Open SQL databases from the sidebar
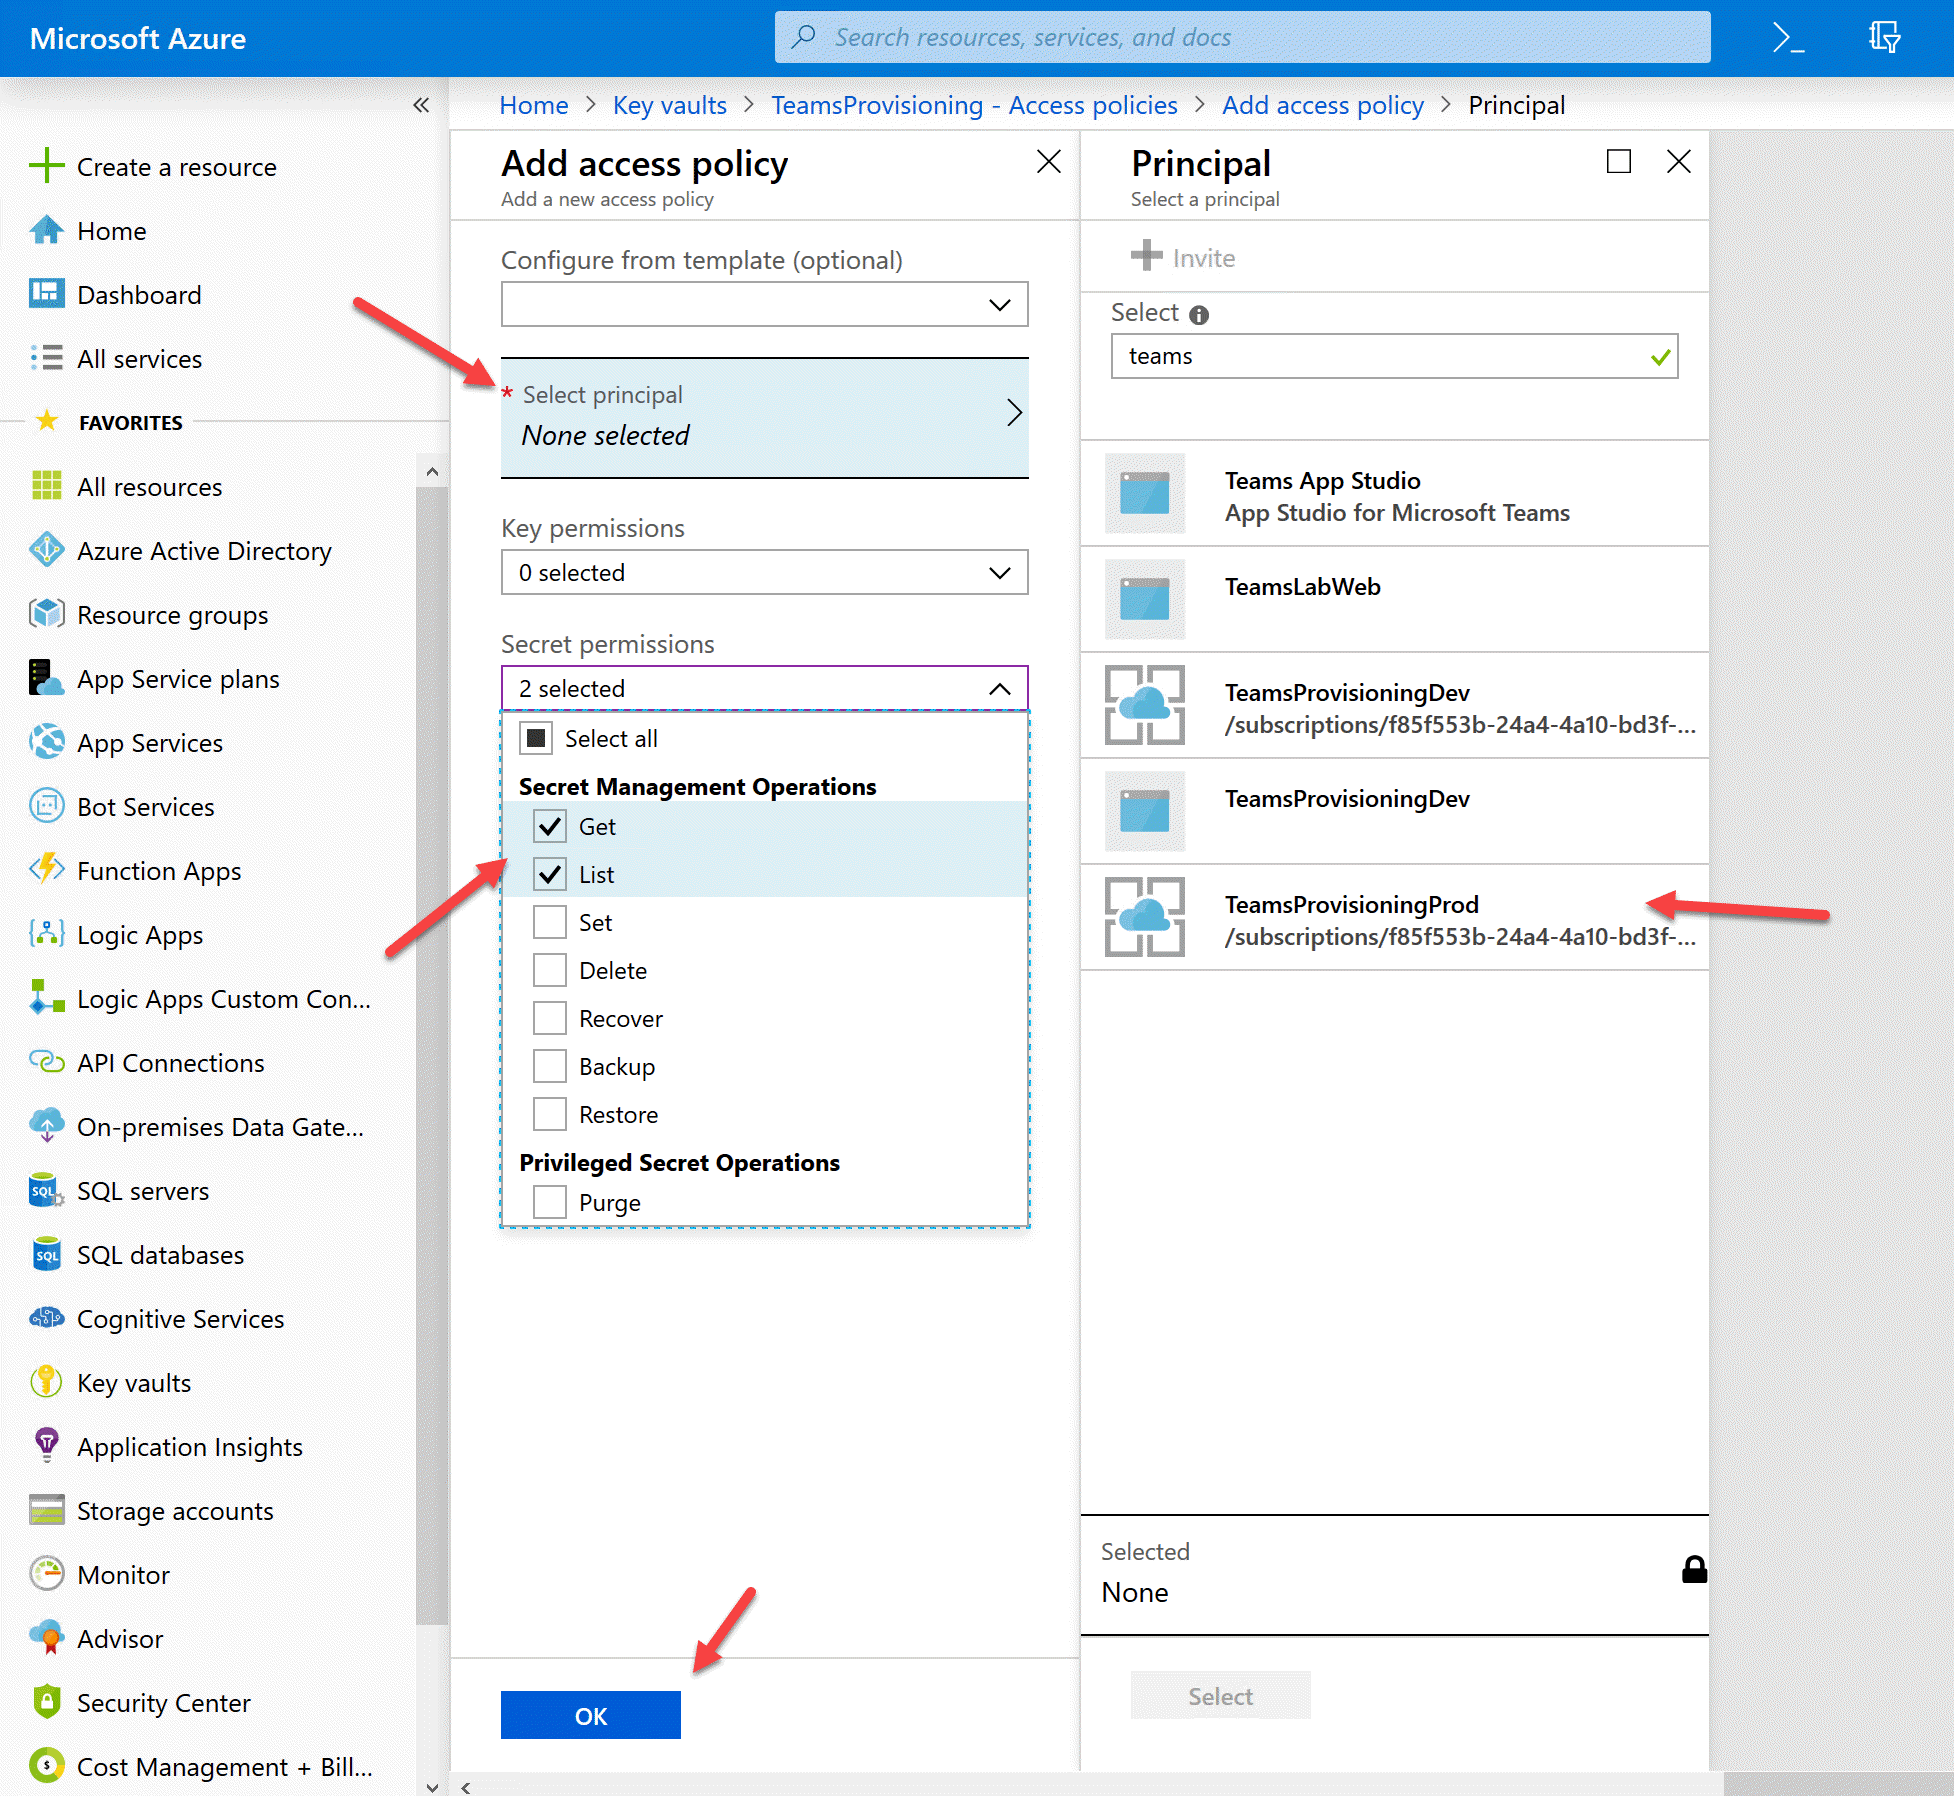 pos(159,1254)
